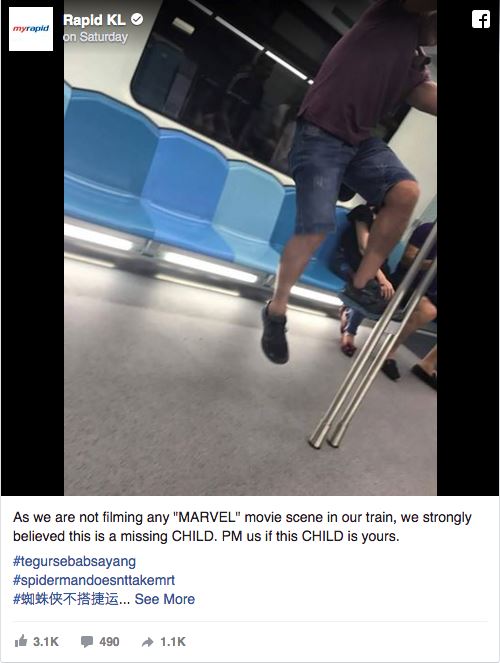Open the Rapid KL page name
500x663 pixels.
coord(94,20)
